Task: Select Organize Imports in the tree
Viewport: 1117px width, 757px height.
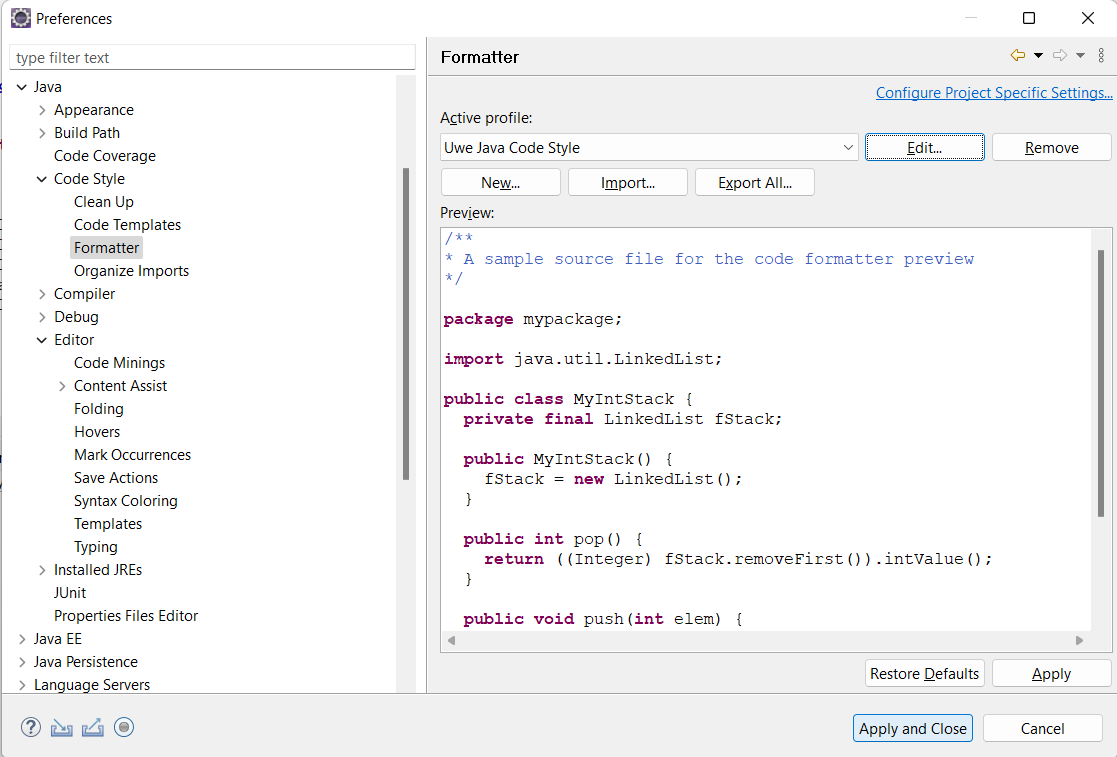Action: pyautogui.click(x=131, y=271)
